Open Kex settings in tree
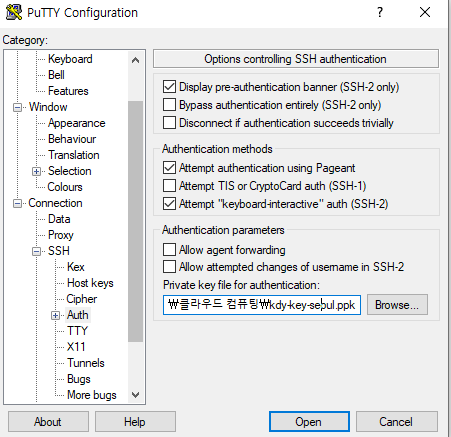The image size is (451, 437). [x=76, y=267]
